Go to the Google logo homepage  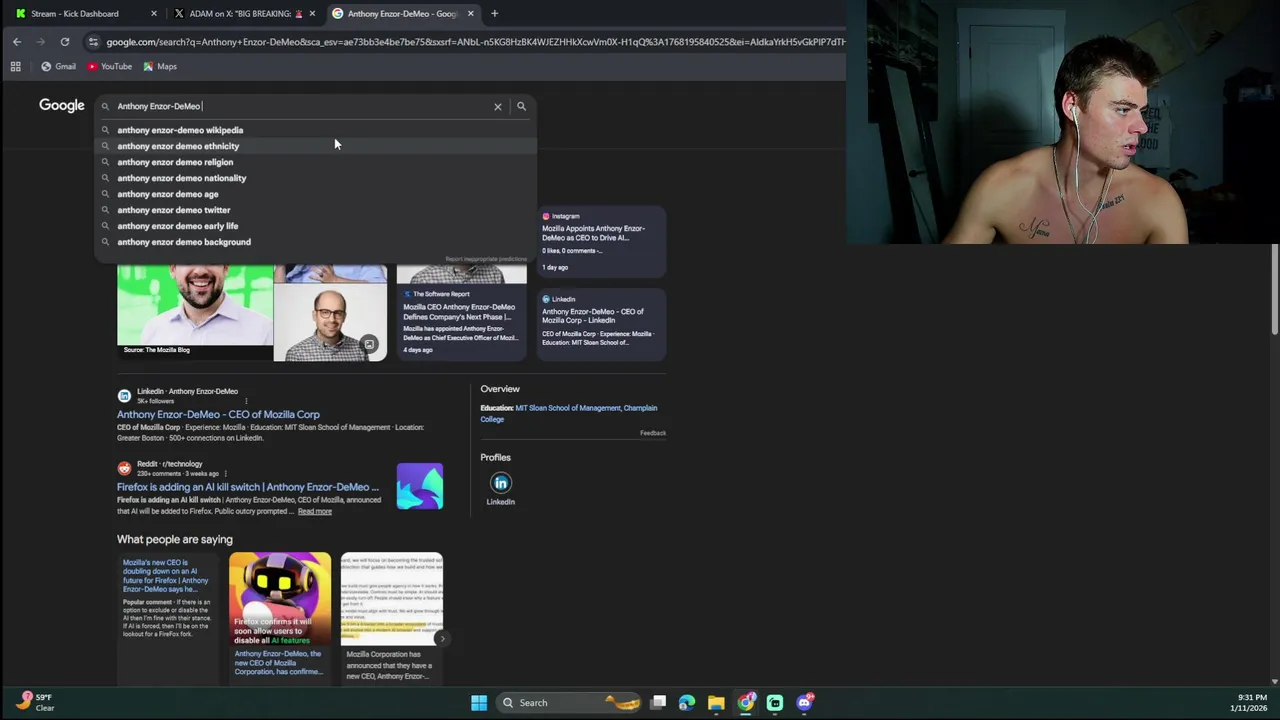click(62, 105)
